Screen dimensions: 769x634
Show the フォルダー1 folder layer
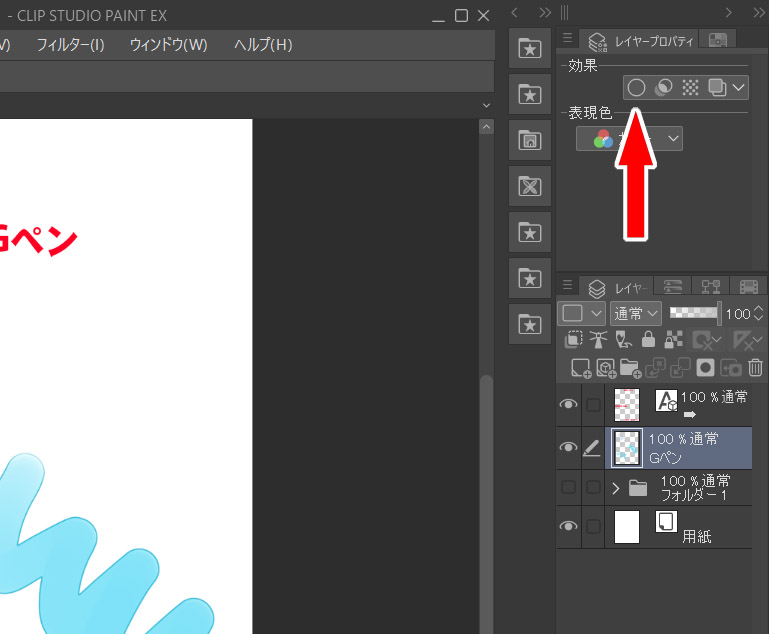[x=568, y=488]
